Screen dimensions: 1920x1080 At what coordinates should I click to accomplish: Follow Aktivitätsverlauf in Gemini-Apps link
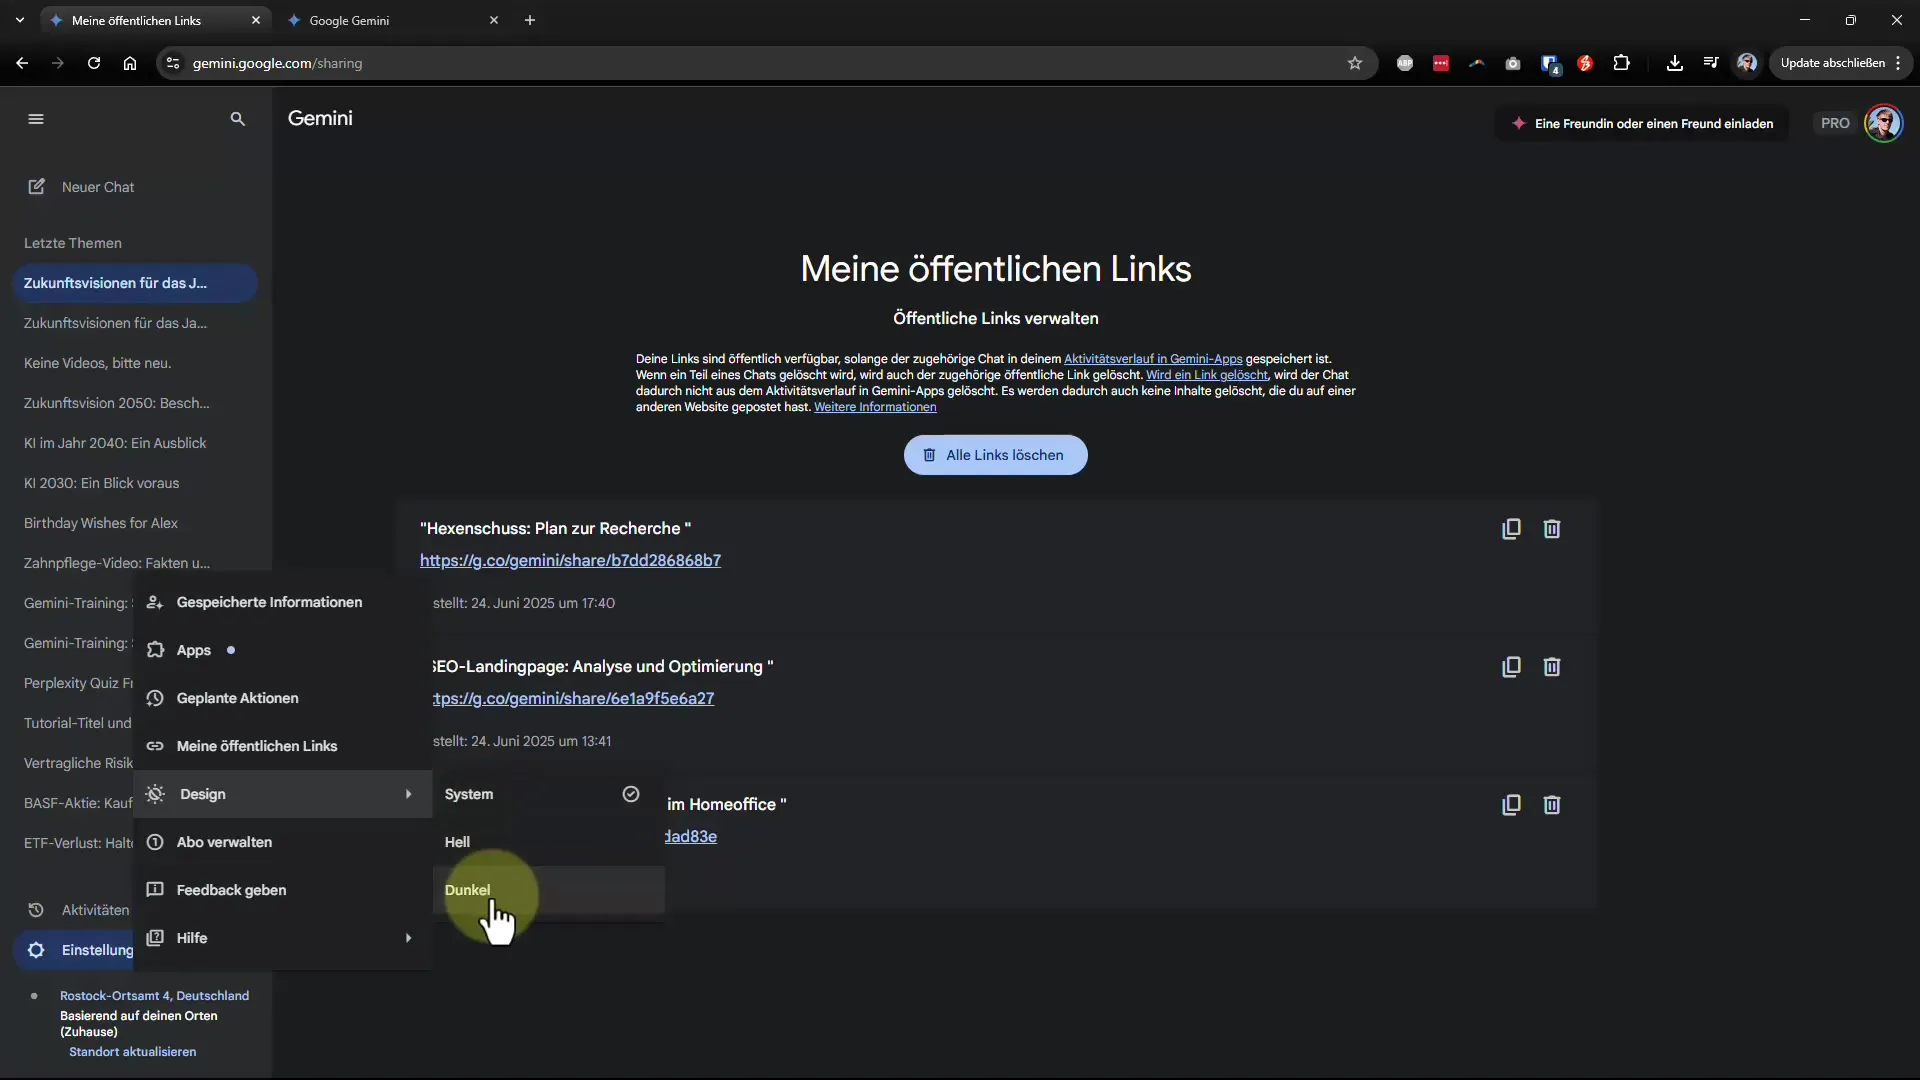pyautogui.click(x=1153, y=359)
